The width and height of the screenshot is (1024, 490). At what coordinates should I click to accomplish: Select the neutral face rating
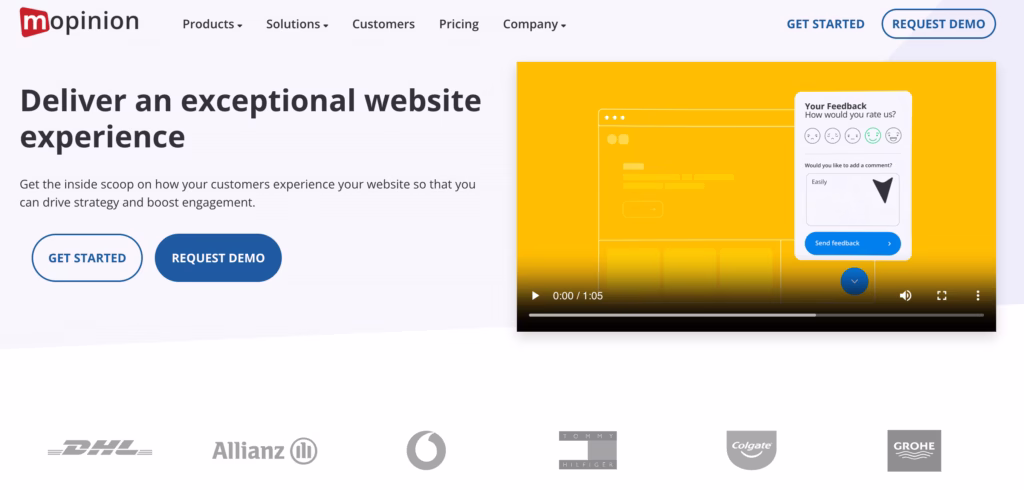(853, 136)
